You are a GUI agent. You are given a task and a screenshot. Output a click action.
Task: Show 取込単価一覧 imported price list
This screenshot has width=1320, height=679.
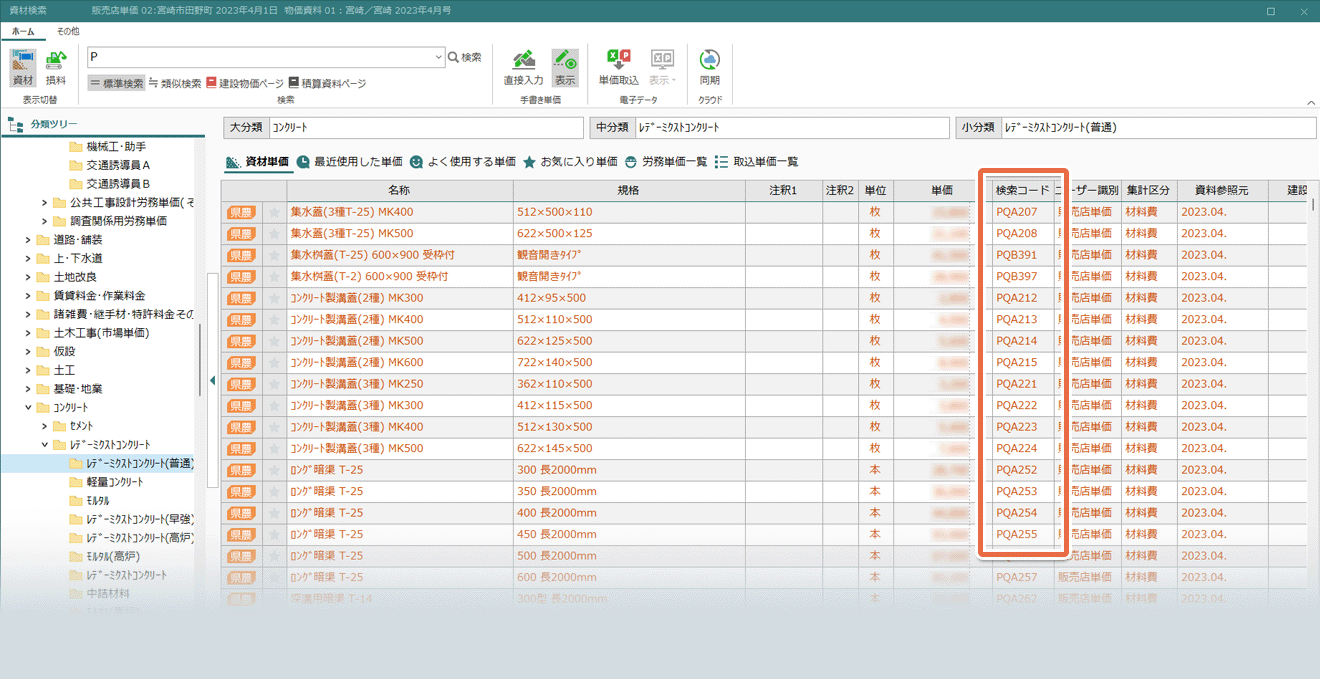[756, 162]
